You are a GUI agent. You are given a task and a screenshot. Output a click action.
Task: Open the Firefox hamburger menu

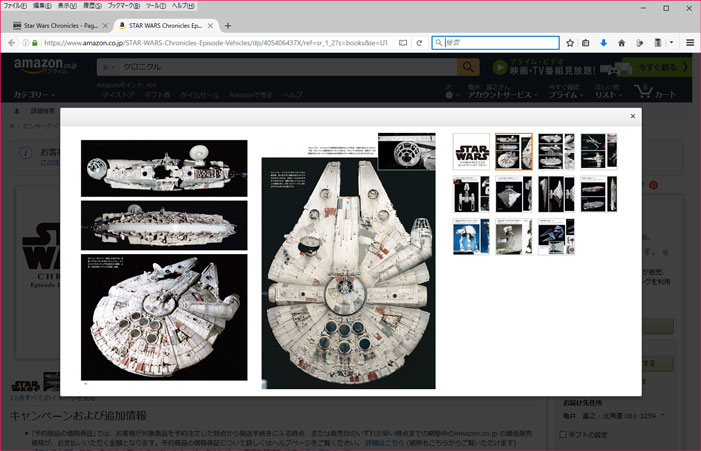click(x=690, y=43)
